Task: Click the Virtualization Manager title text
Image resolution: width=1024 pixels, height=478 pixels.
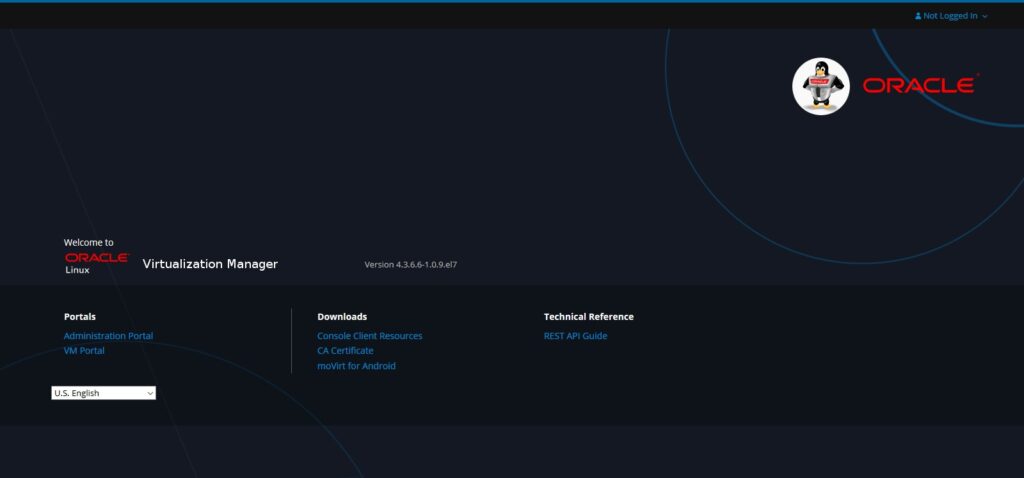Action: 210,264
